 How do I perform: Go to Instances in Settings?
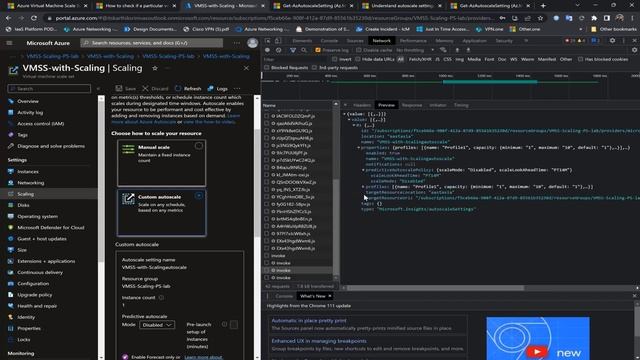pos(28,172)
